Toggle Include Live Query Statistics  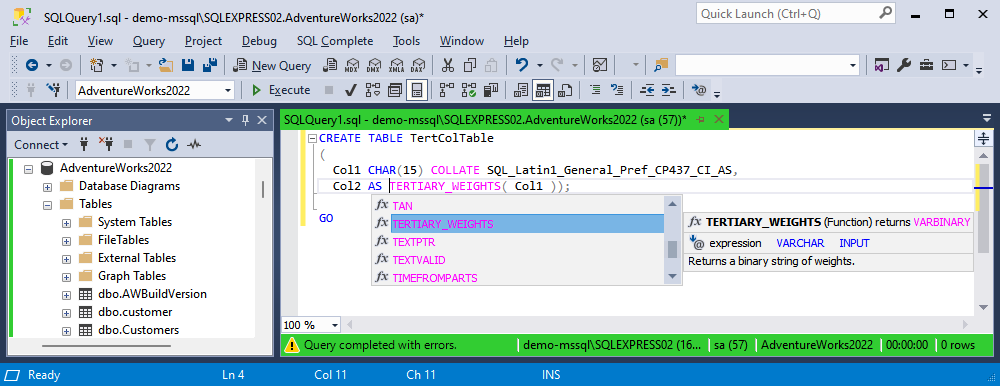click(469, 90)
